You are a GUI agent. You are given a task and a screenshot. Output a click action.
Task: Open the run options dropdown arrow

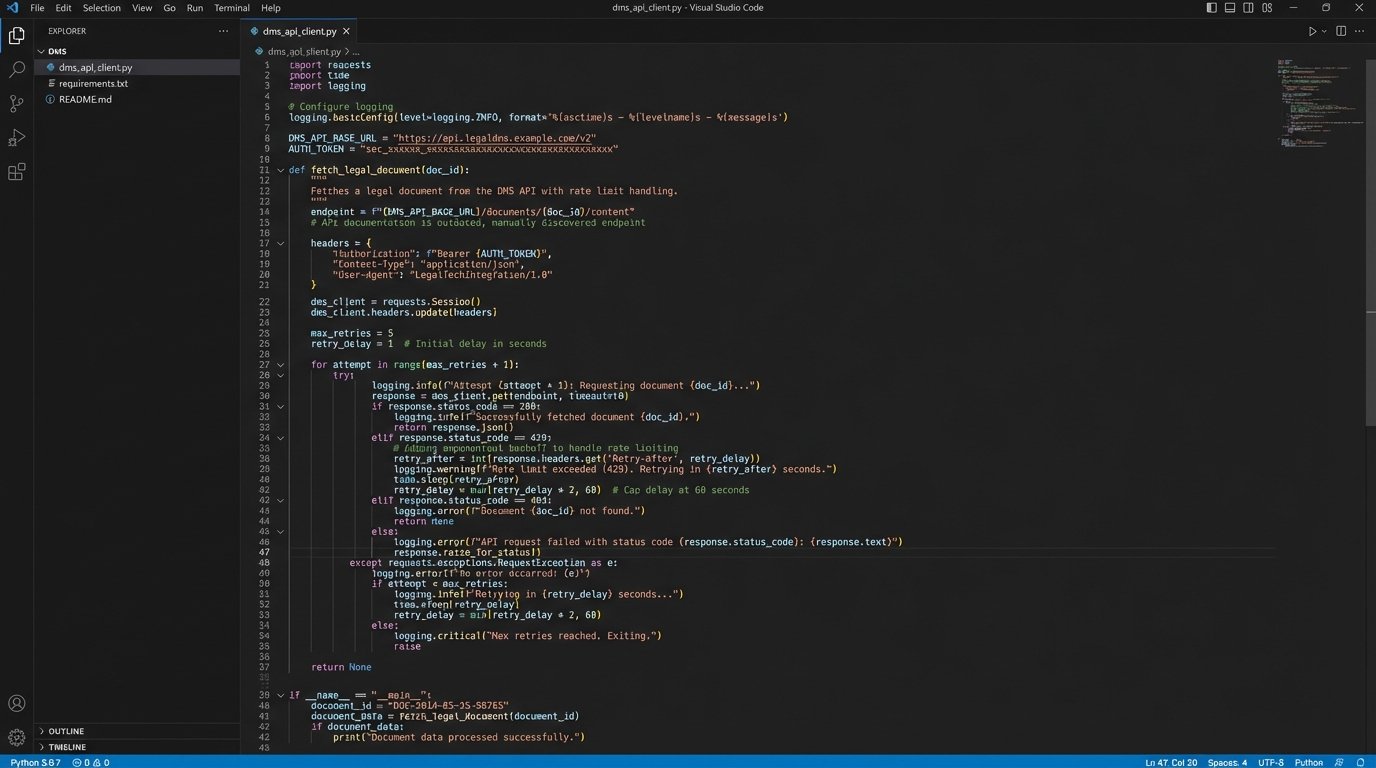1325,31
